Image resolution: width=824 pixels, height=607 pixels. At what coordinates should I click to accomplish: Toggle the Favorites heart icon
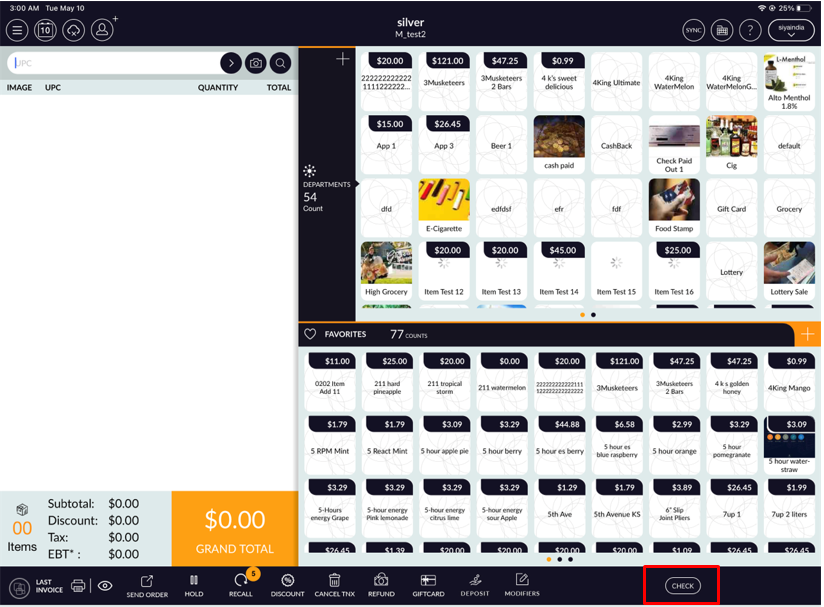pyautogui.click(x=310, y=334)
